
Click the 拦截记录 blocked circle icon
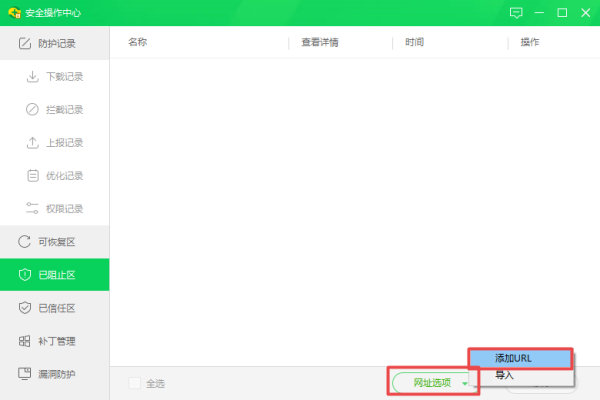(x=33, y=109)
